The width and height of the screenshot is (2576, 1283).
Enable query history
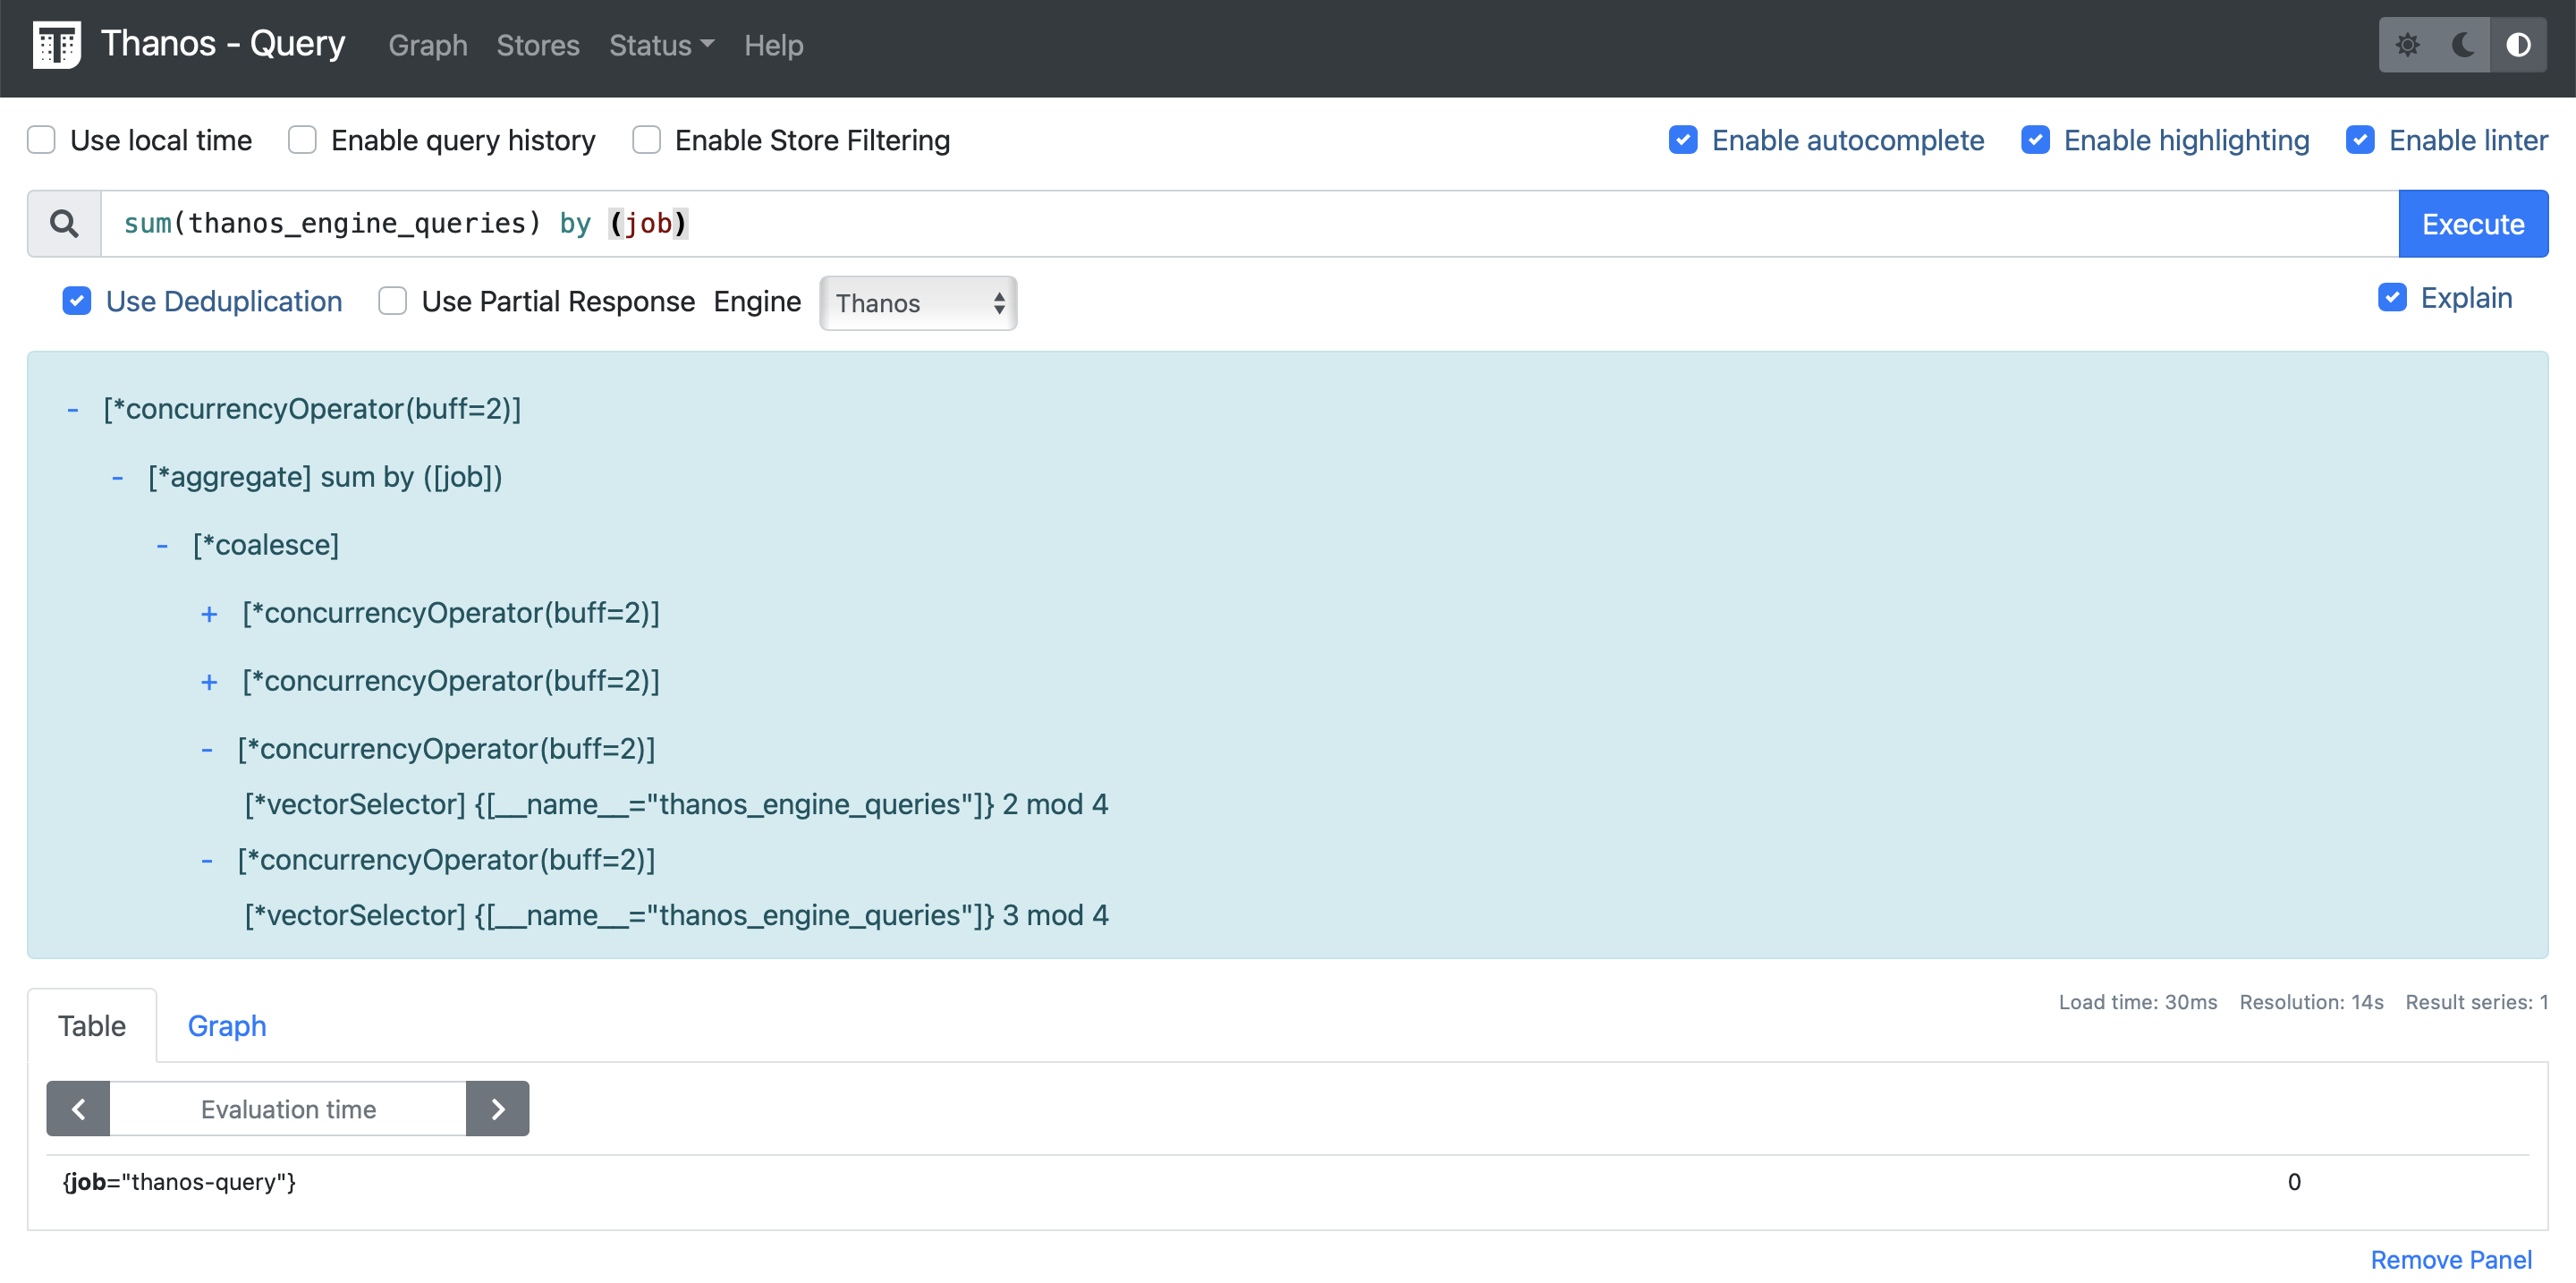pos(301,140)
